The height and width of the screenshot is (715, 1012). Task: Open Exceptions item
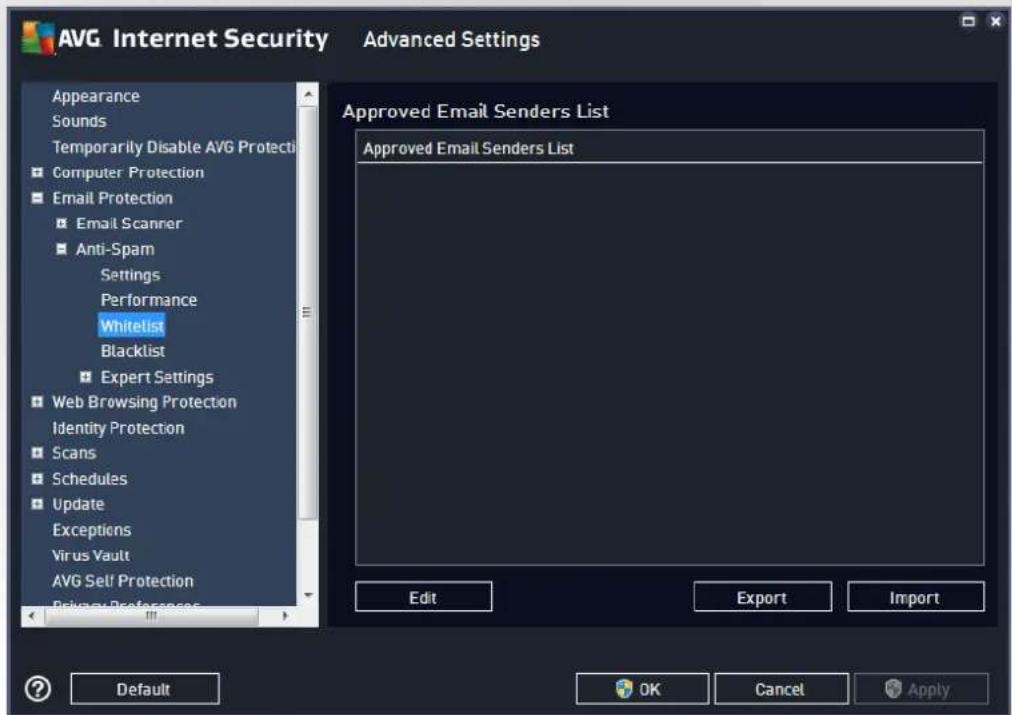91,530
